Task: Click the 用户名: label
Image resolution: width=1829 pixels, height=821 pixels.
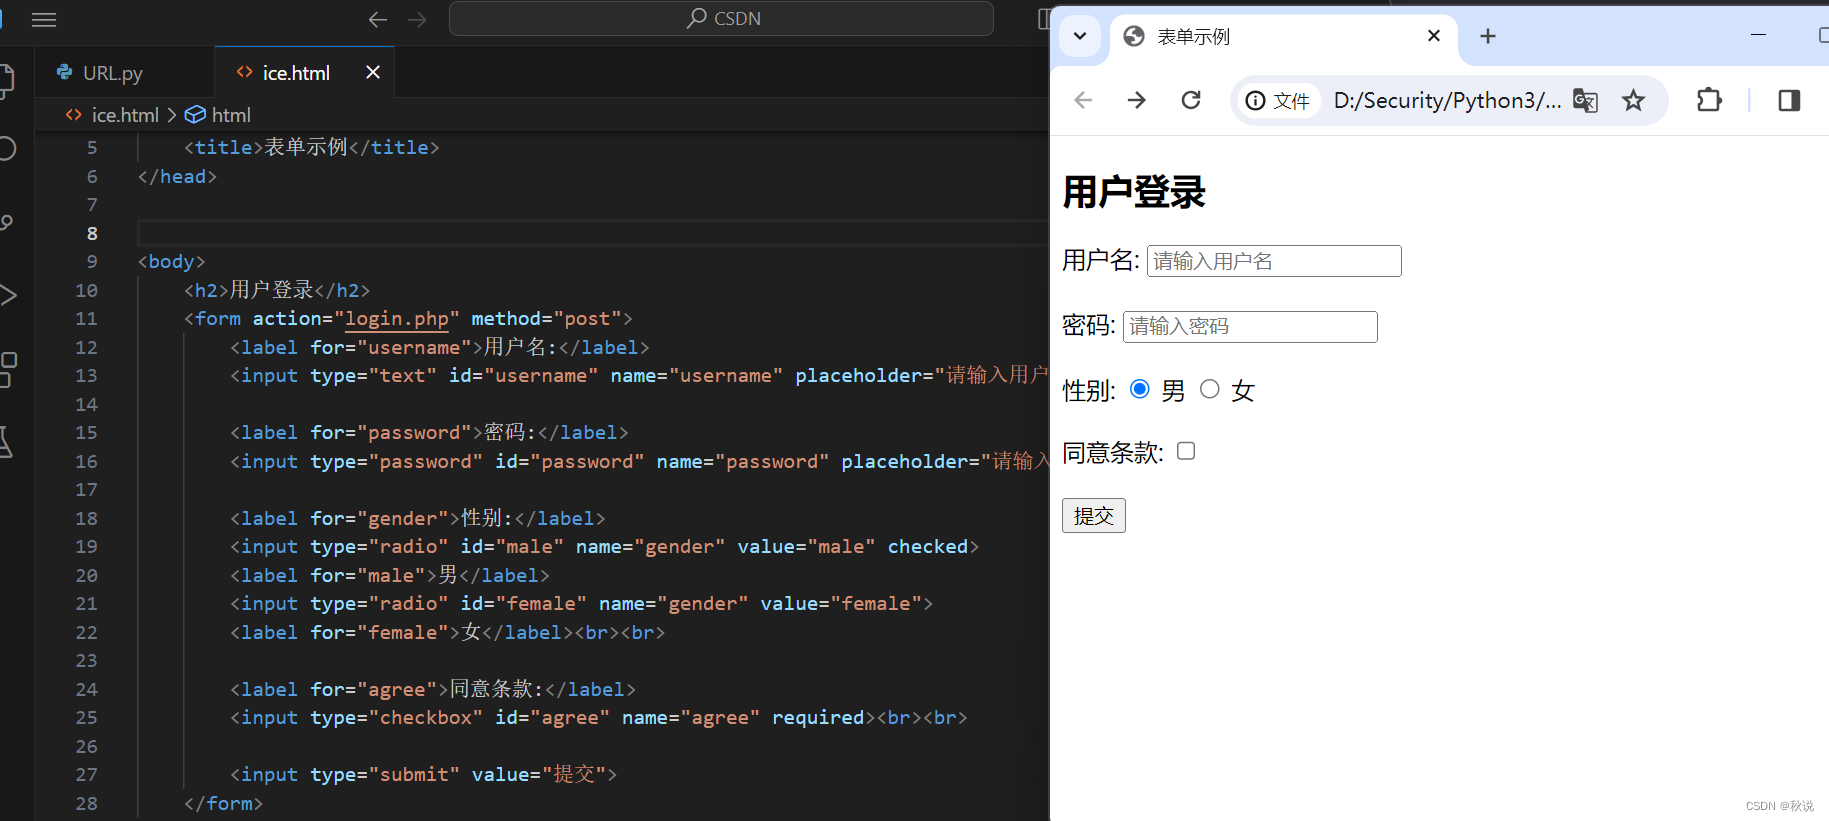Action: [1101, 261]
